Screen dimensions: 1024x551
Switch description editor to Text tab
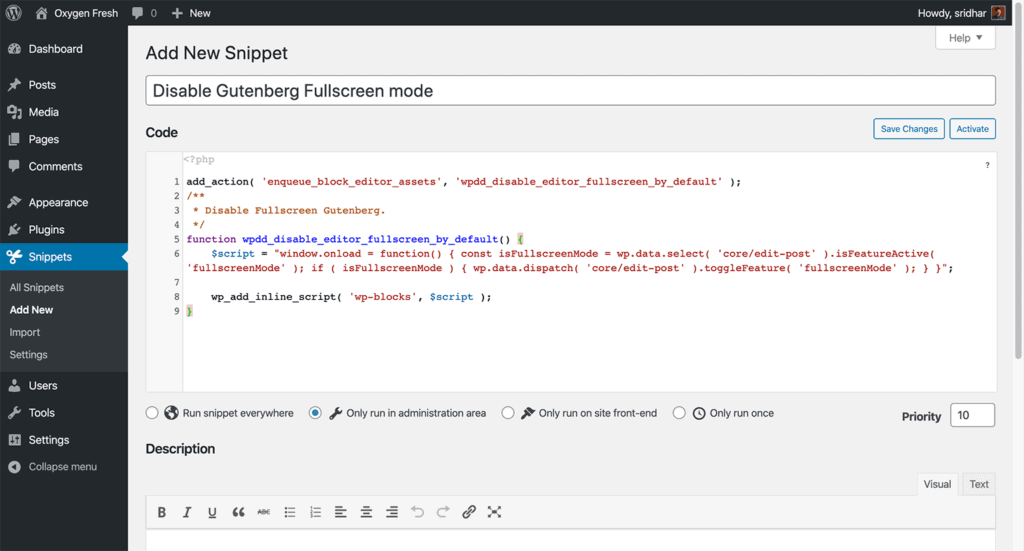978,484
